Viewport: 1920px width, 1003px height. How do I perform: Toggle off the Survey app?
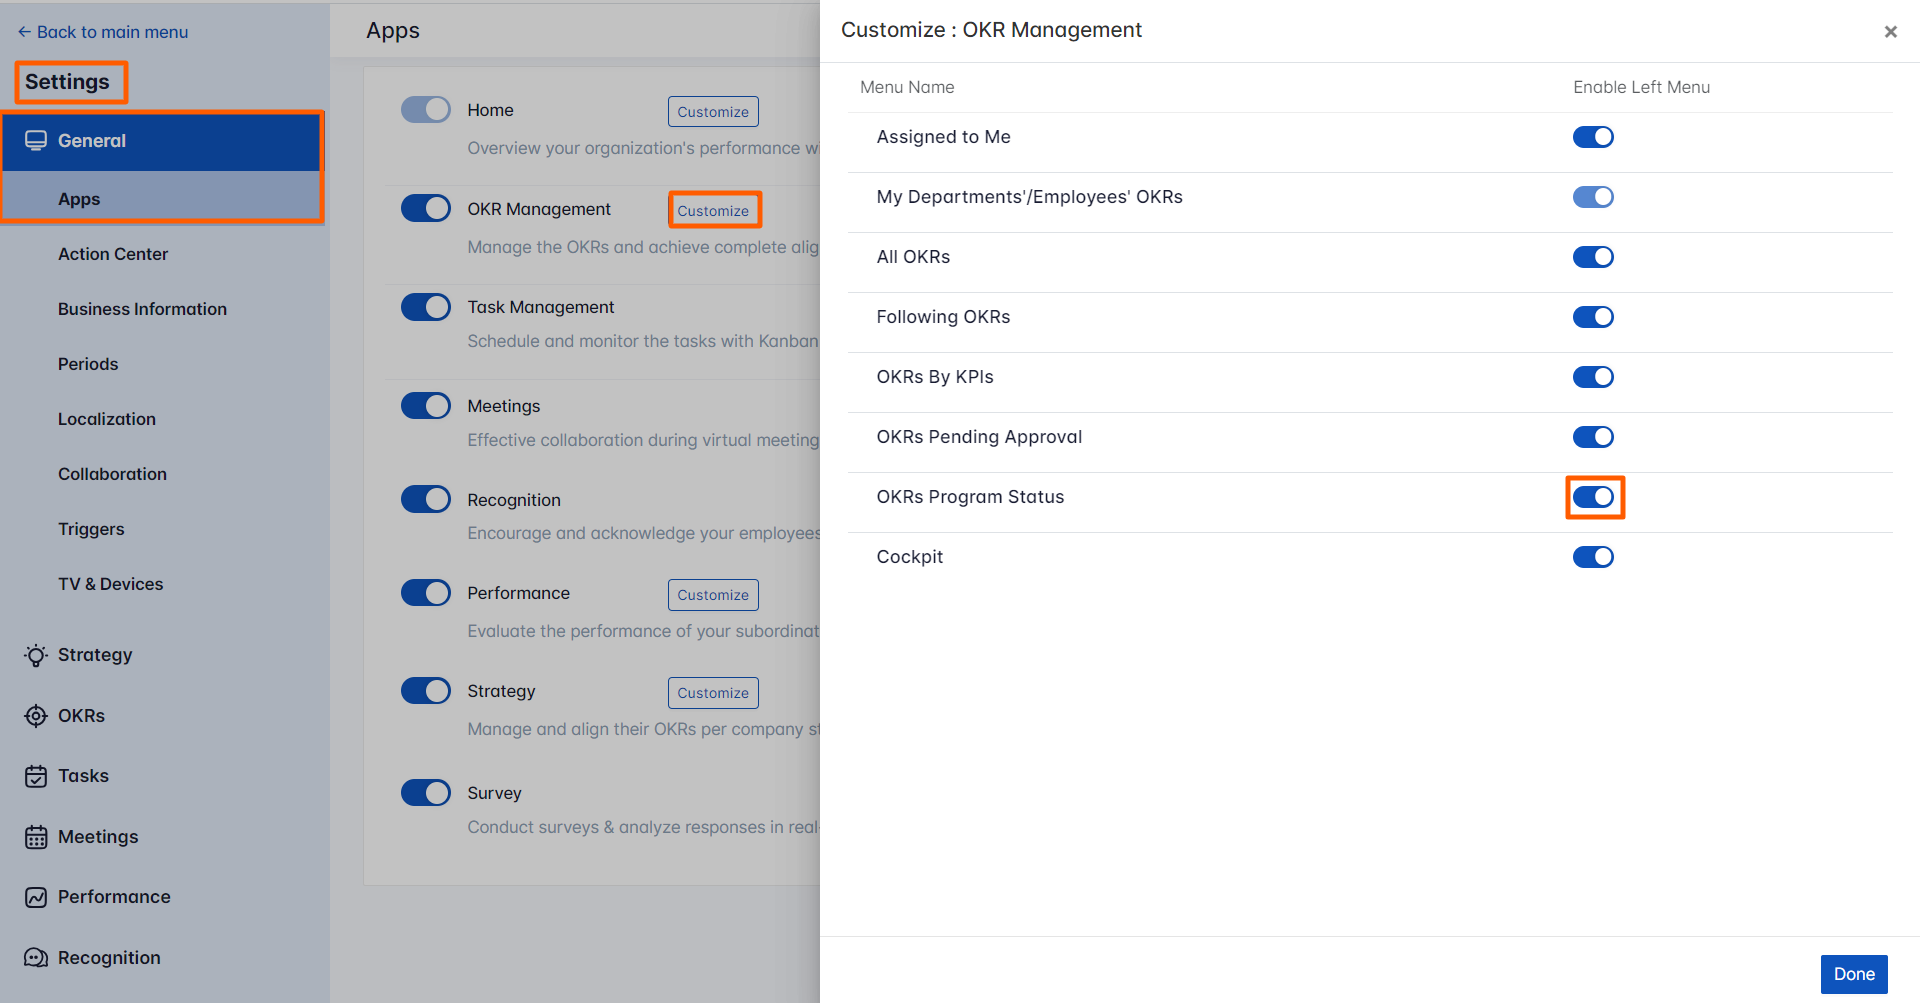point(425,792)
